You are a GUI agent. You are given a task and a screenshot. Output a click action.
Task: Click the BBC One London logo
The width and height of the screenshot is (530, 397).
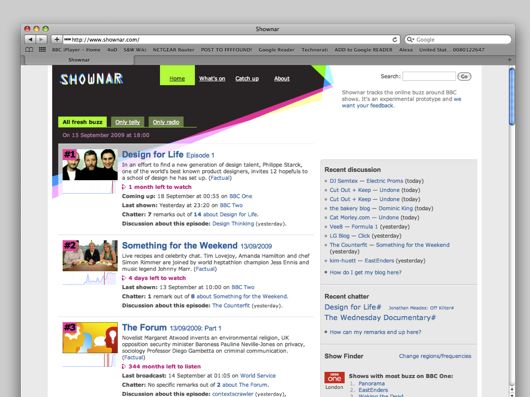(x=334, y=378)
